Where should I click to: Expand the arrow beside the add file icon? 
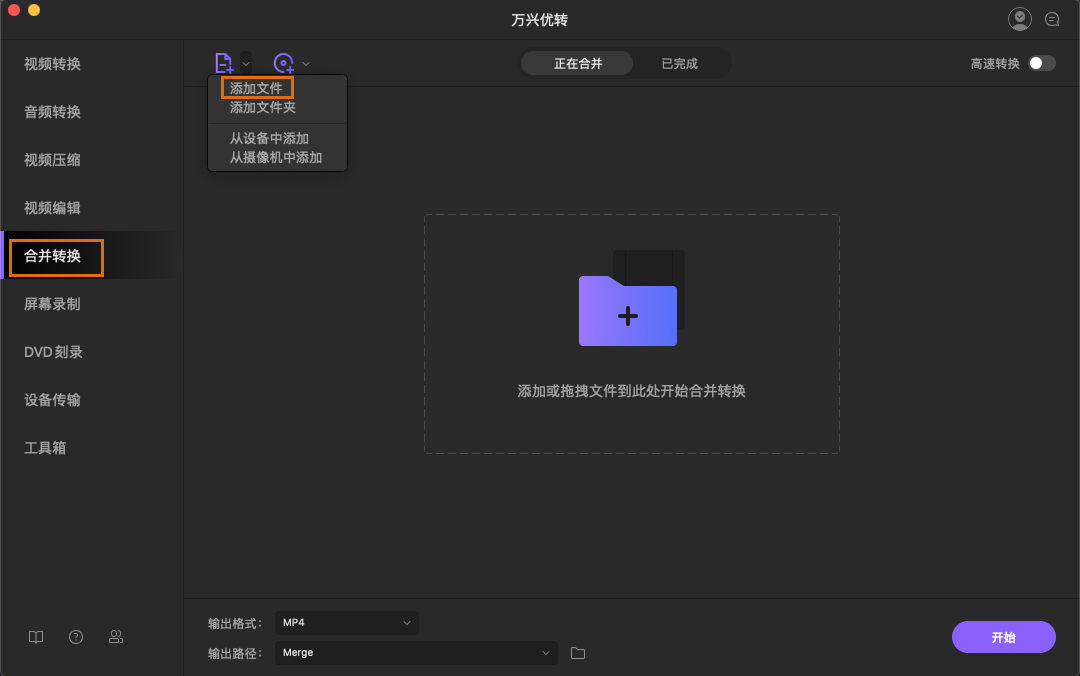pyautogui.click(x=246, y=63)
